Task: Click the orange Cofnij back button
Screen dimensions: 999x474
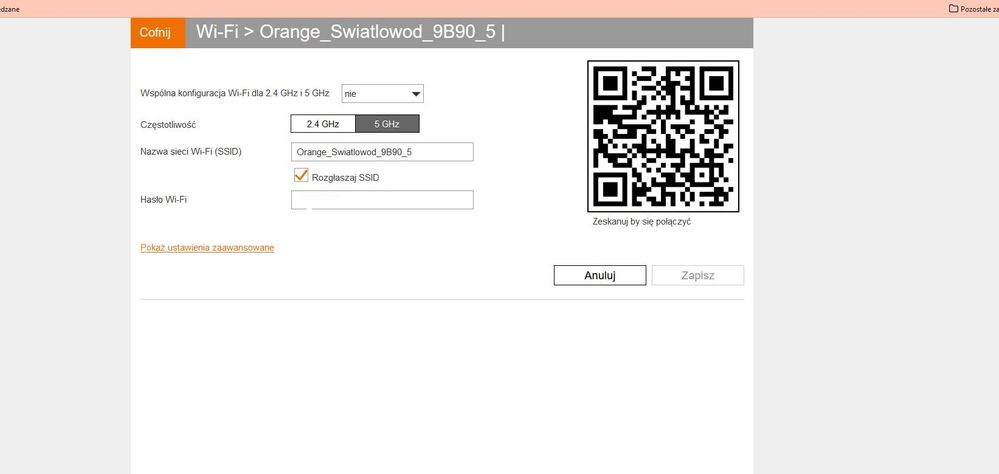Action: click(x=158, y=33)
